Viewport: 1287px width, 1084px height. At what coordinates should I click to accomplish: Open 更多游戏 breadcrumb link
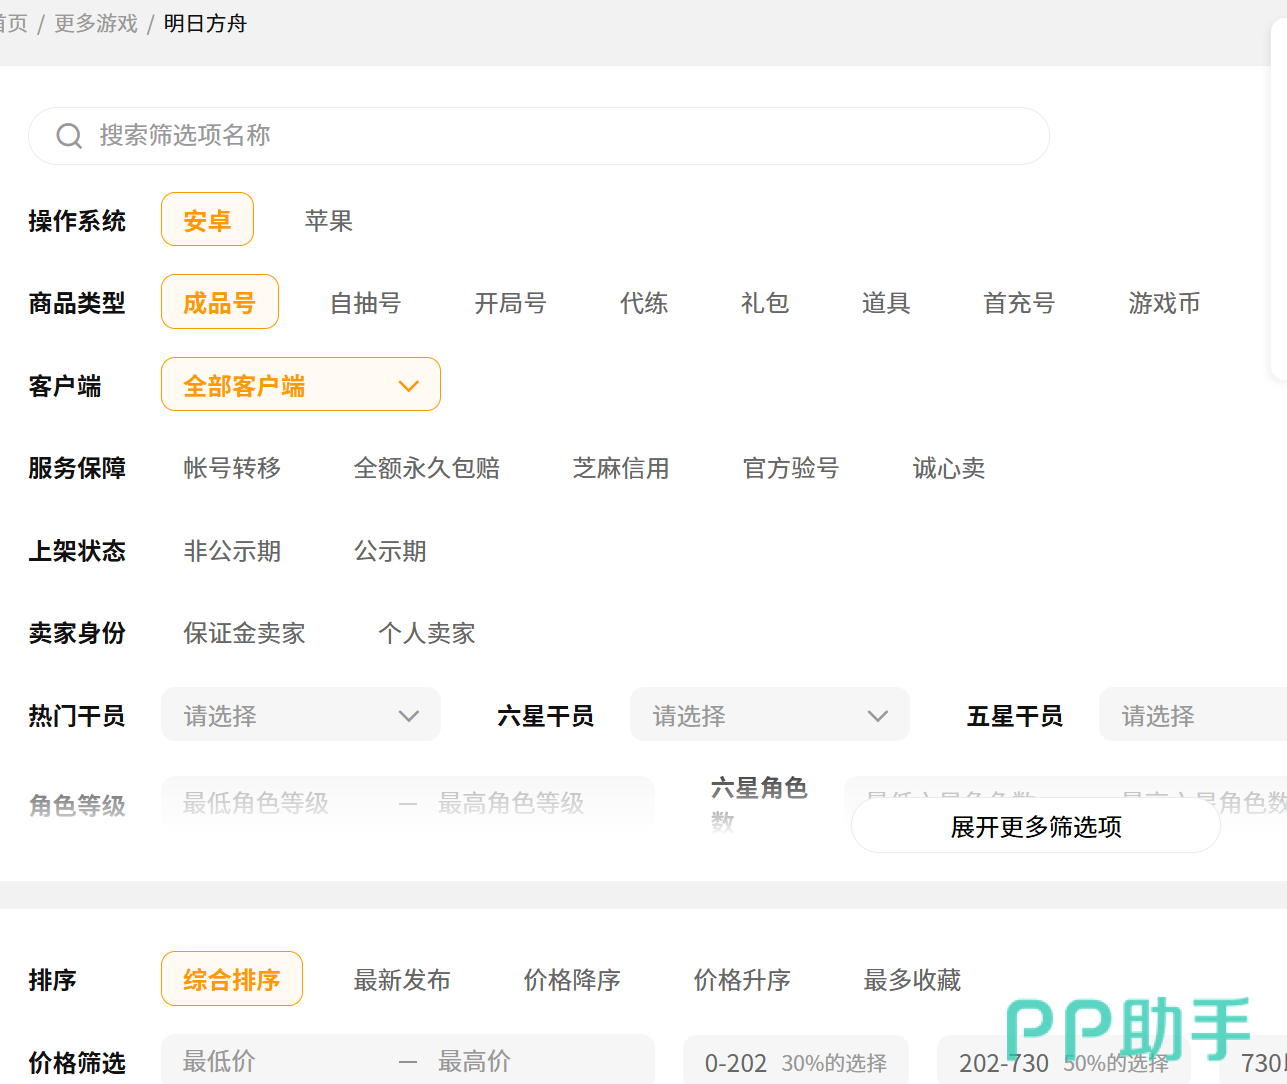coord(96,23)
